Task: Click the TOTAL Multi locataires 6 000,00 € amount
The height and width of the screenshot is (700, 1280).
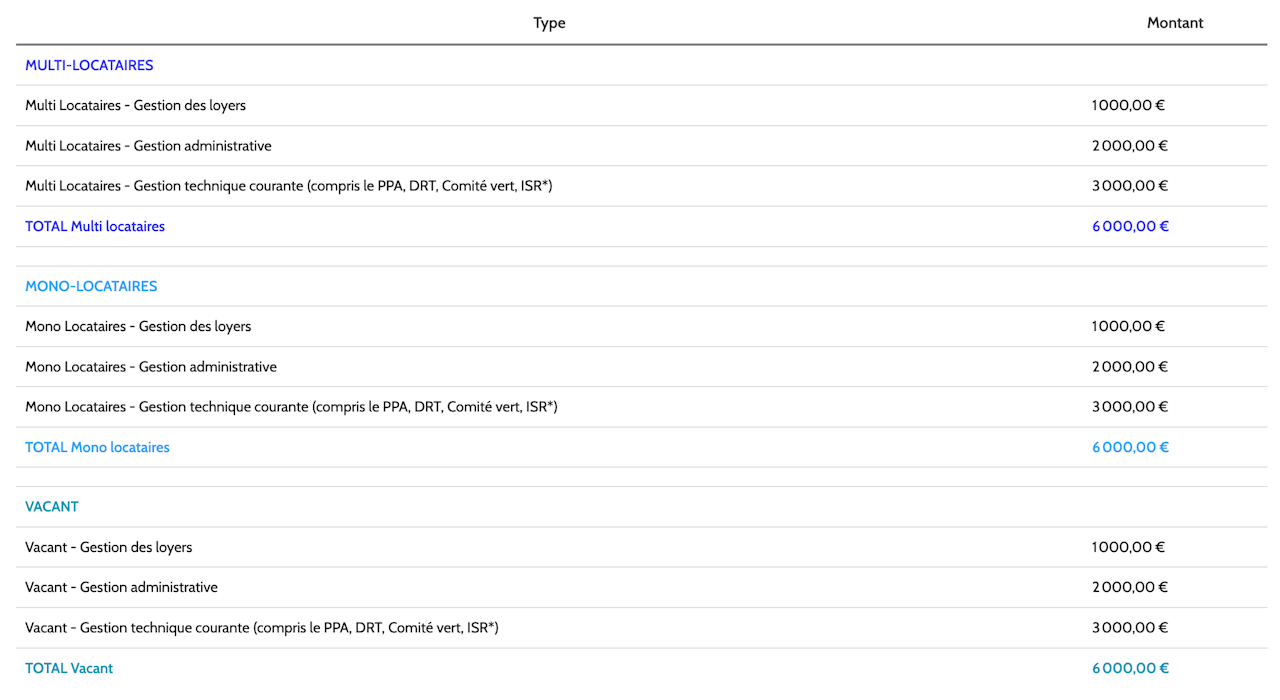Action: click(x=1130, y=226)
